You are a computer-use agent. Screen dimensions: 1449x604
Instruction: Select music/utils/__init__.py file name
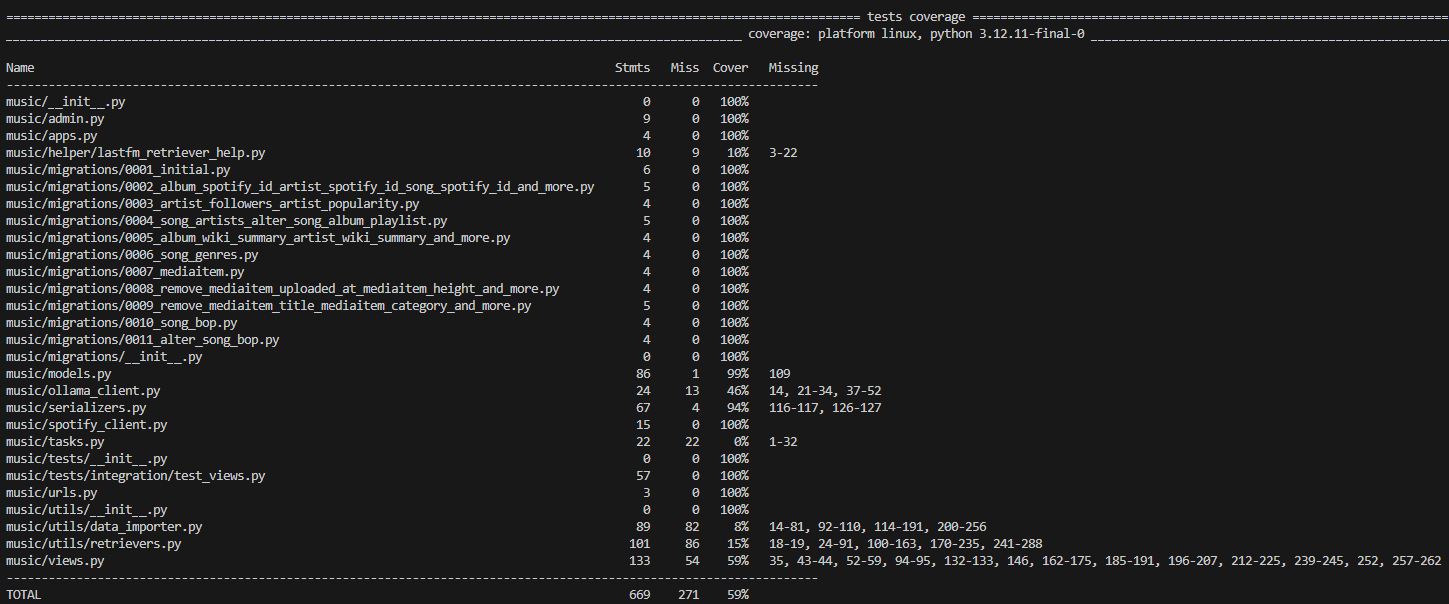87,510
